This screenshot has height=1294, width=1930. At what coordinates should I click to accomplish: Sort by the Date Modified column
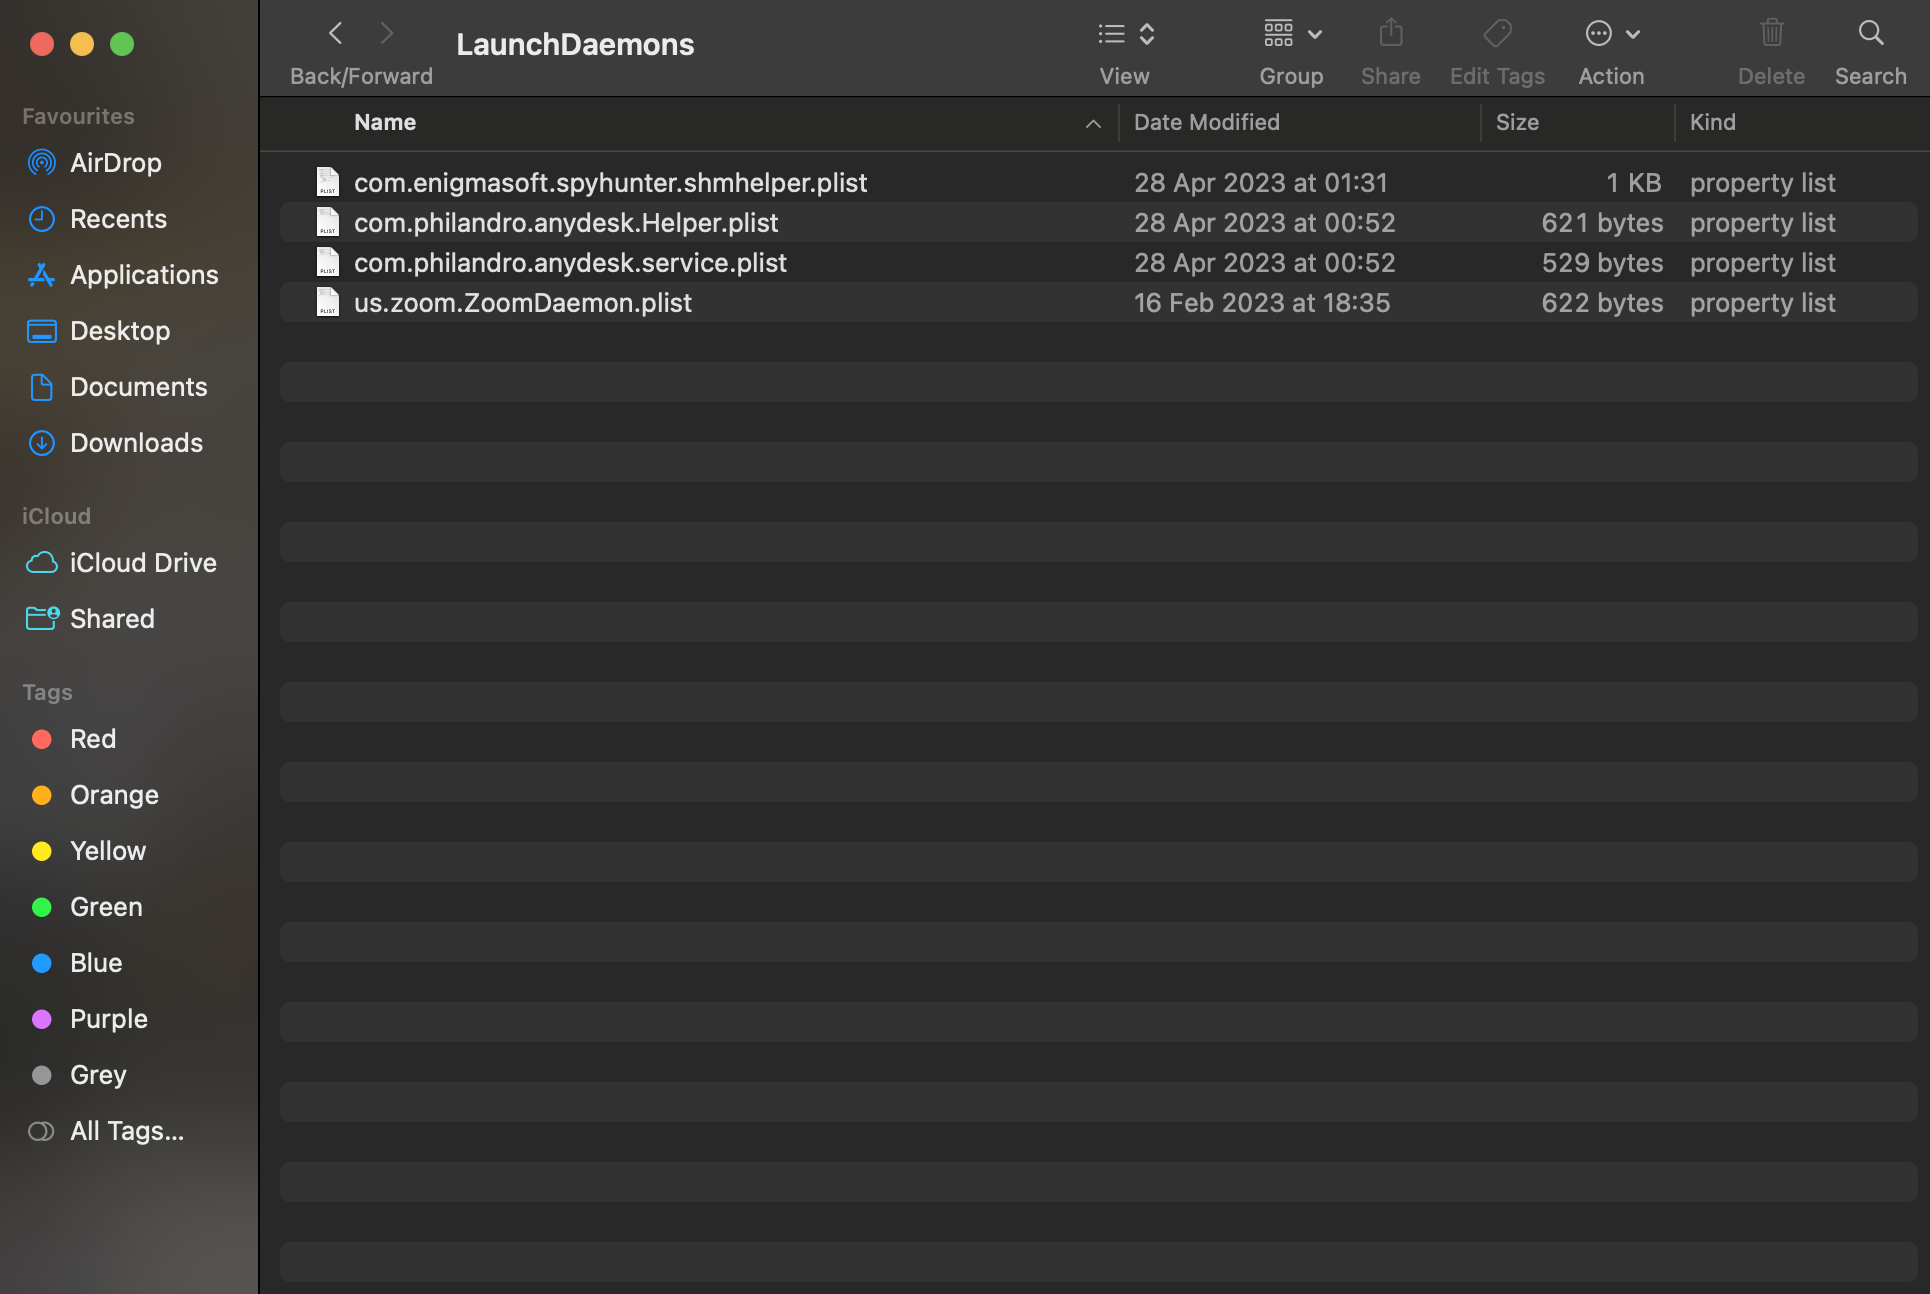coord(1206,123)
